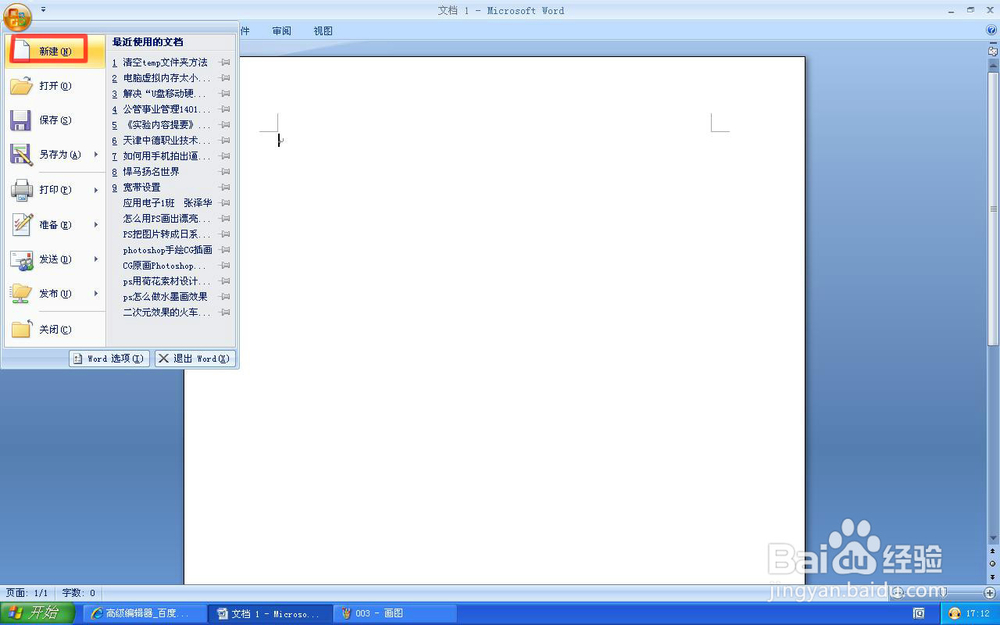Open recent document 二次元效果的火车
Image resolution: width=1000 pixels, height=625 pixels.
[165, 312]
